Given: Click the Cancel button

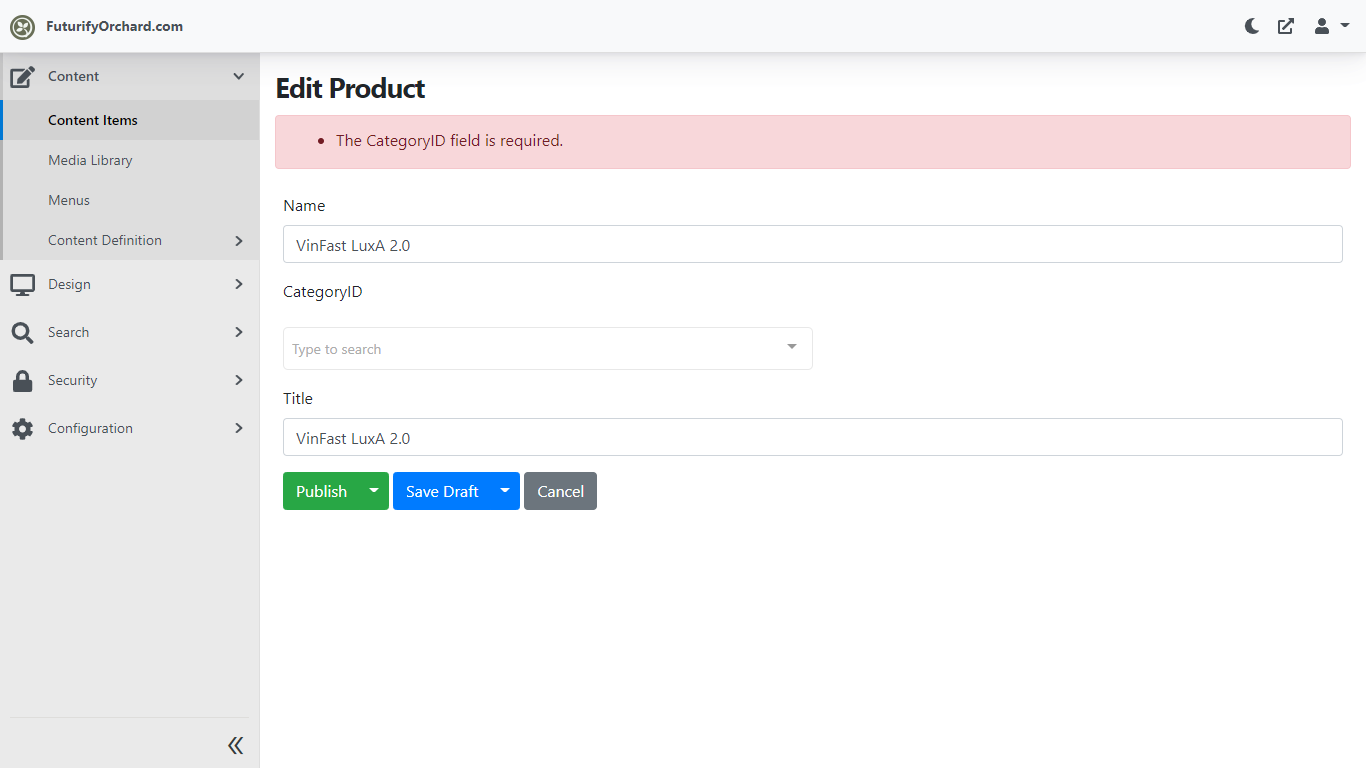Looking at the screenshot, I should (x=560, y=491).
